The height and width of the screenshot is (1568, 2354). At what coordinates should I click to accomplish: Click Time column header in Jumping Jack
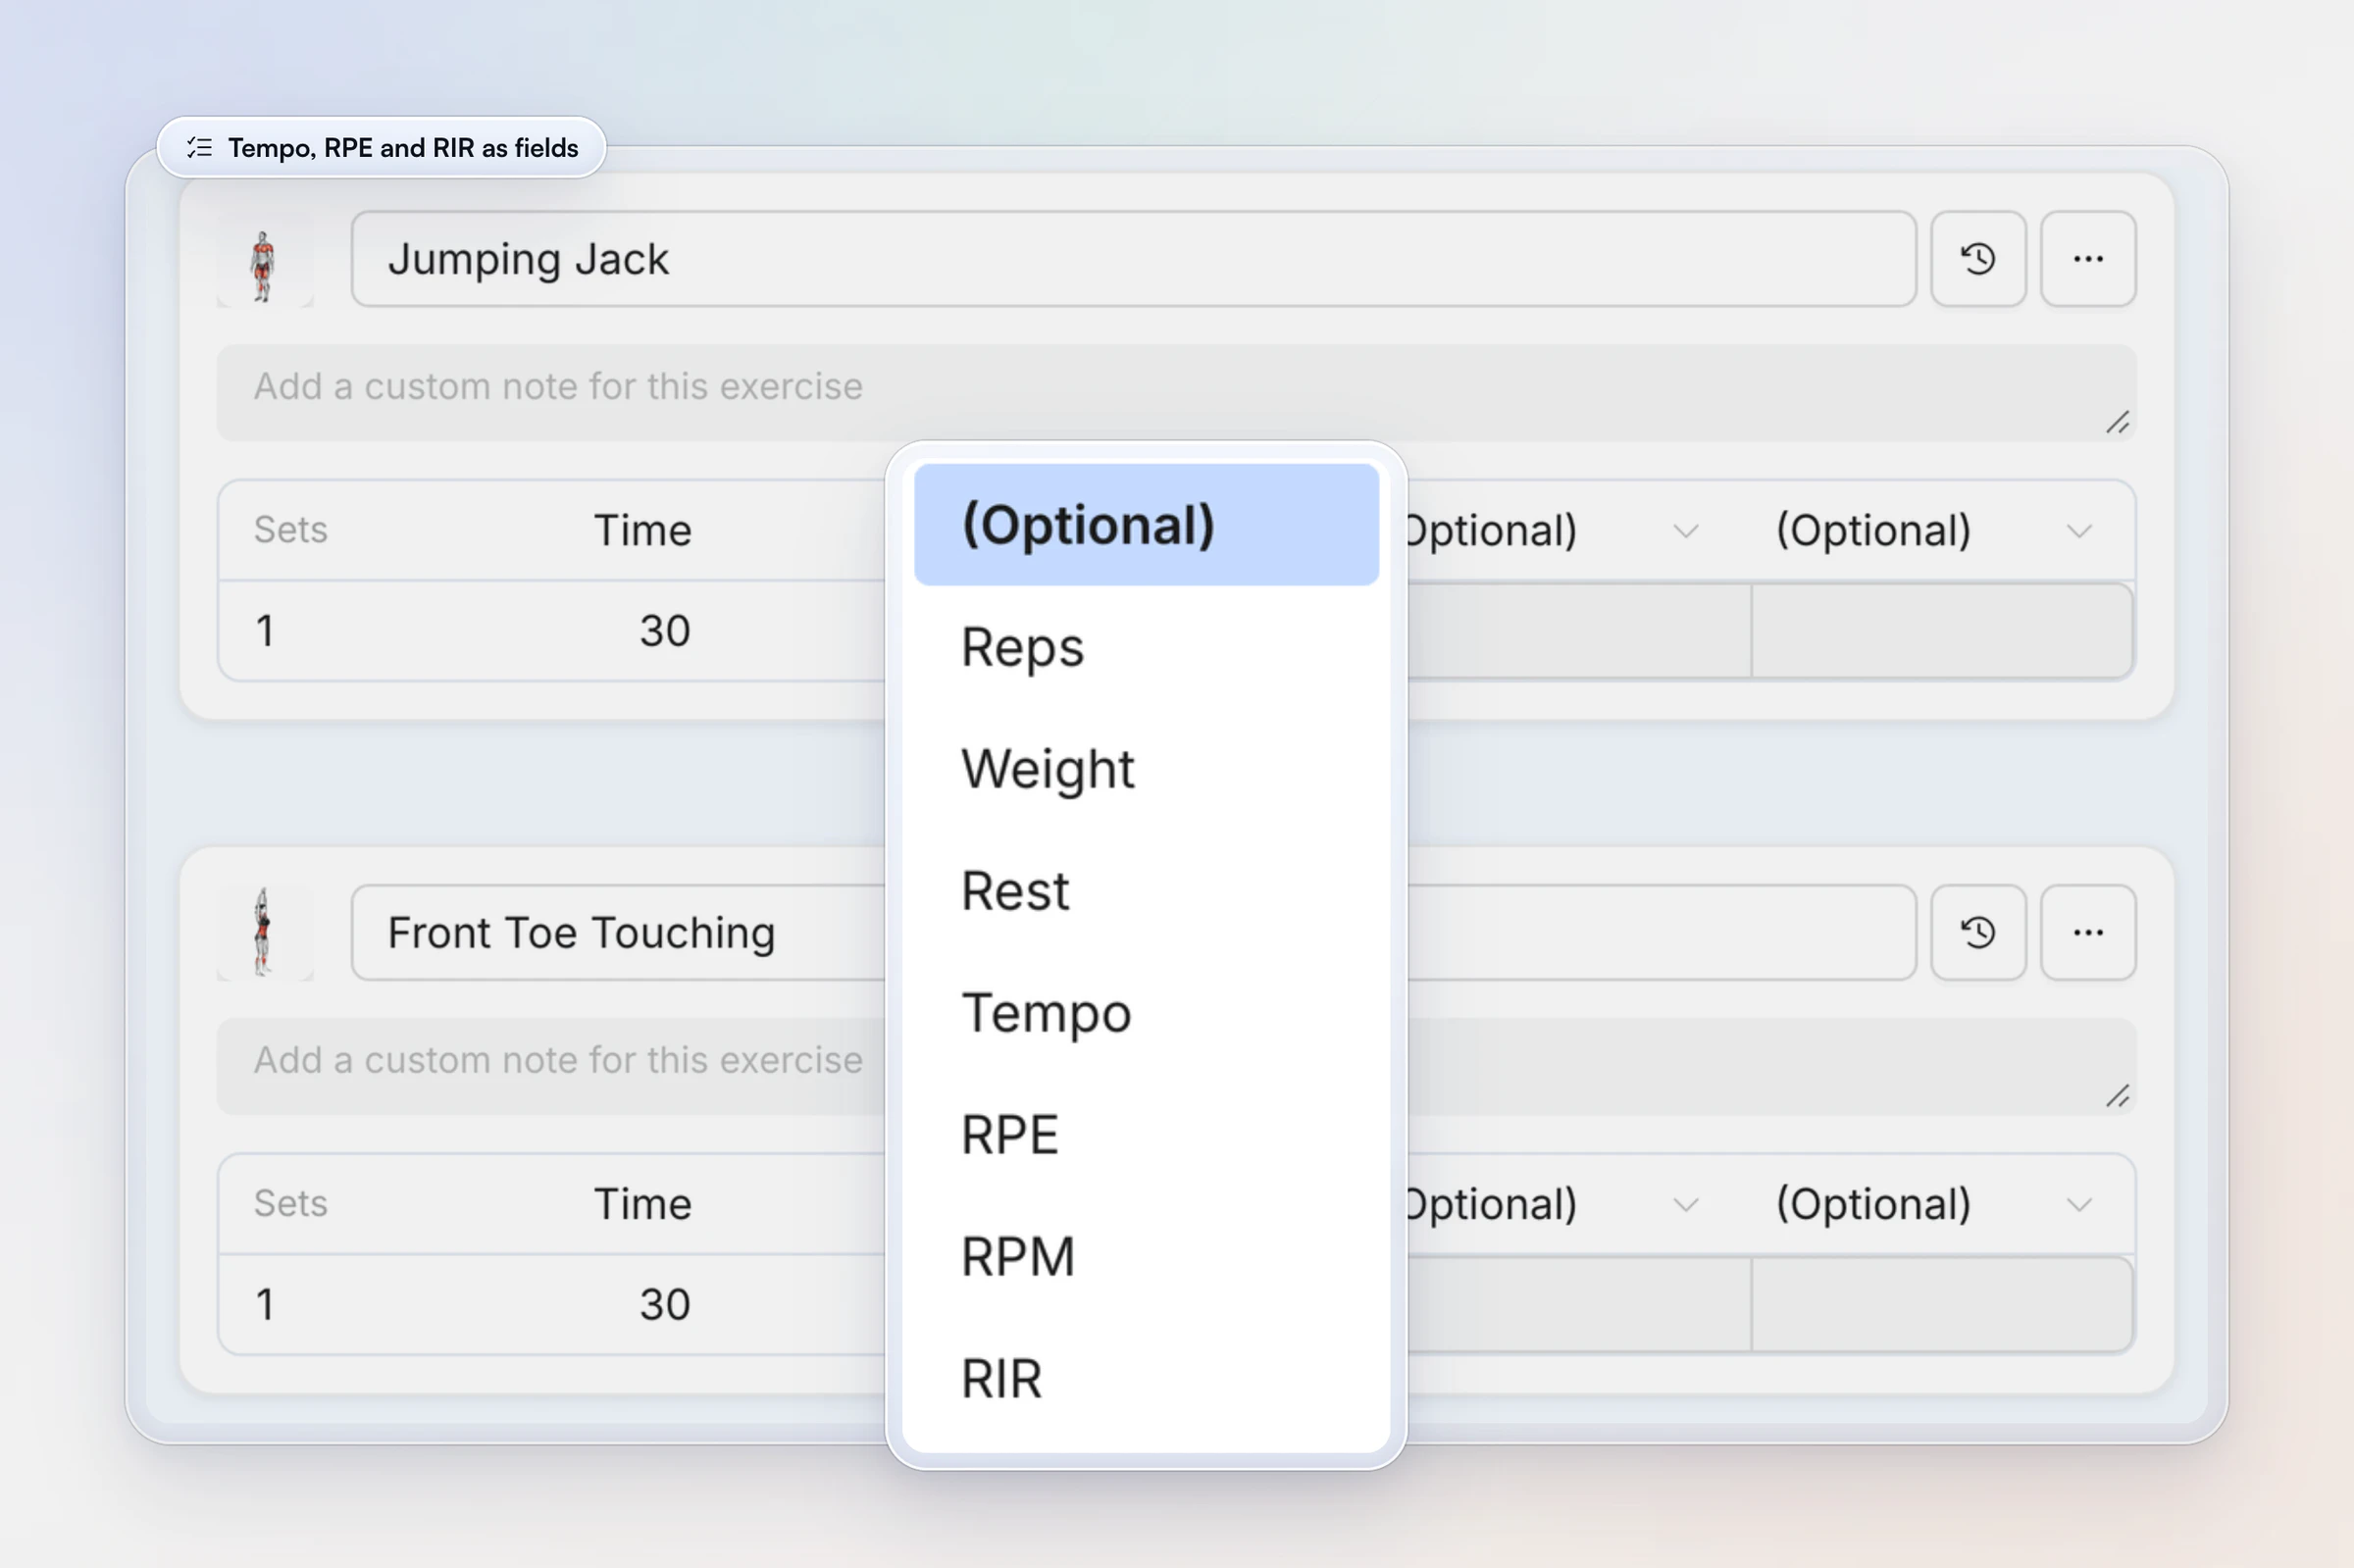pyautogui.click(x=643, y=531)
